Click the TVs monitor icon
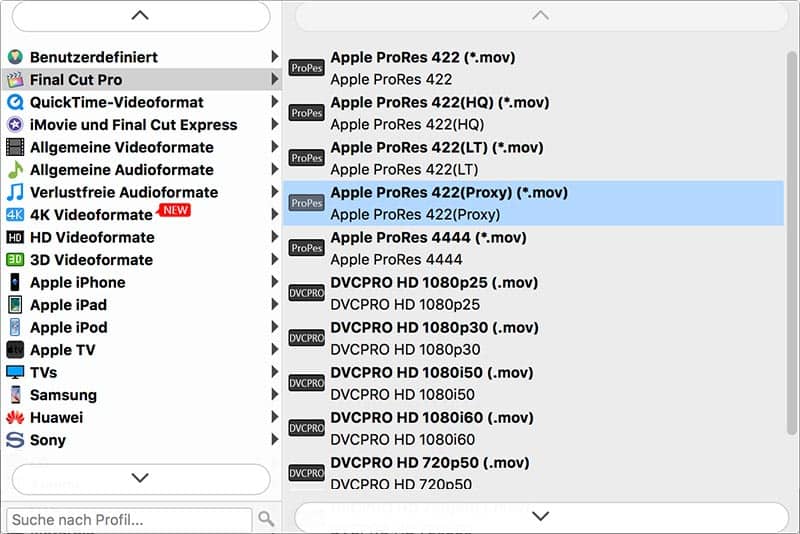Screen dimensions: 800x534 point(15,372)
